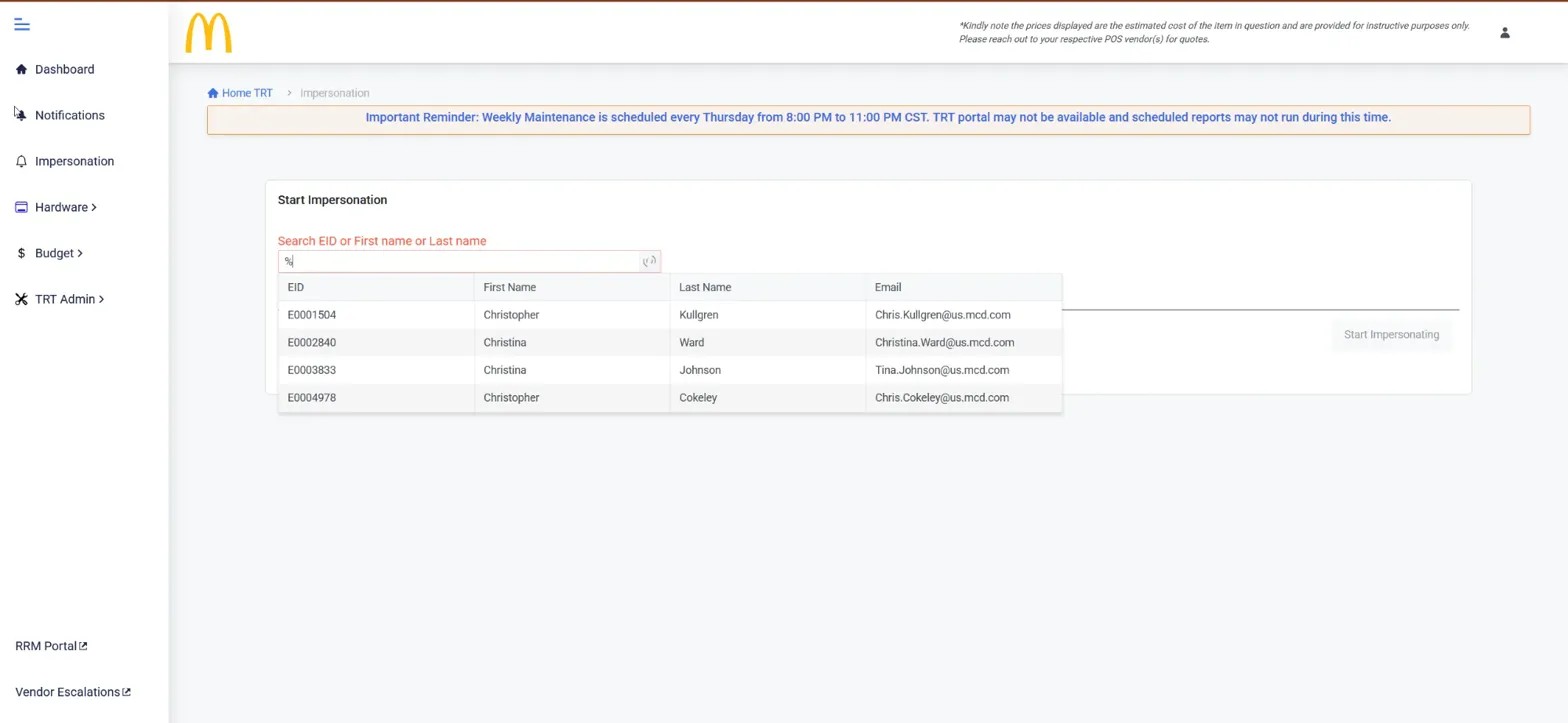
Task: Click the spinner icon in search field
Action: click(x=649, y=261)
